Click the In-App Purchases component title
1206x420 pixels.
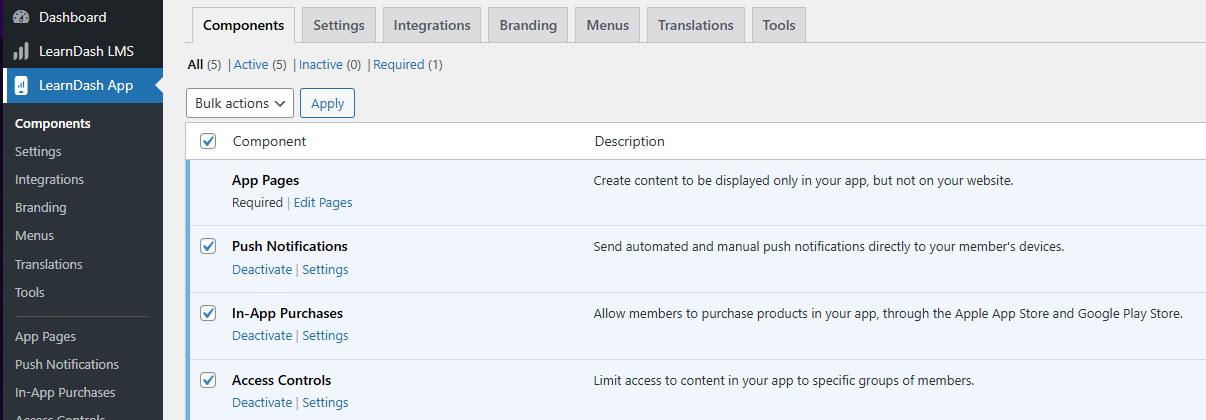(x=287, y=313)
